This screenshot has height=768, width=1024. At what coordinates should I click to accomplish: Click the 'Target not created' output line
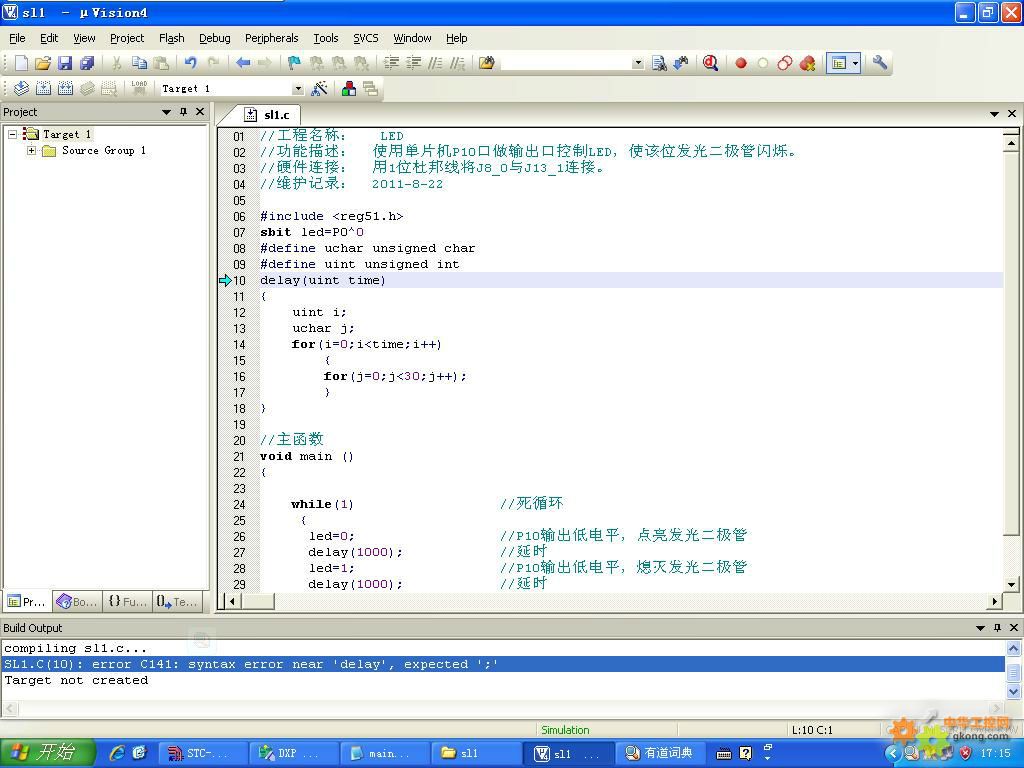(76, 680)
